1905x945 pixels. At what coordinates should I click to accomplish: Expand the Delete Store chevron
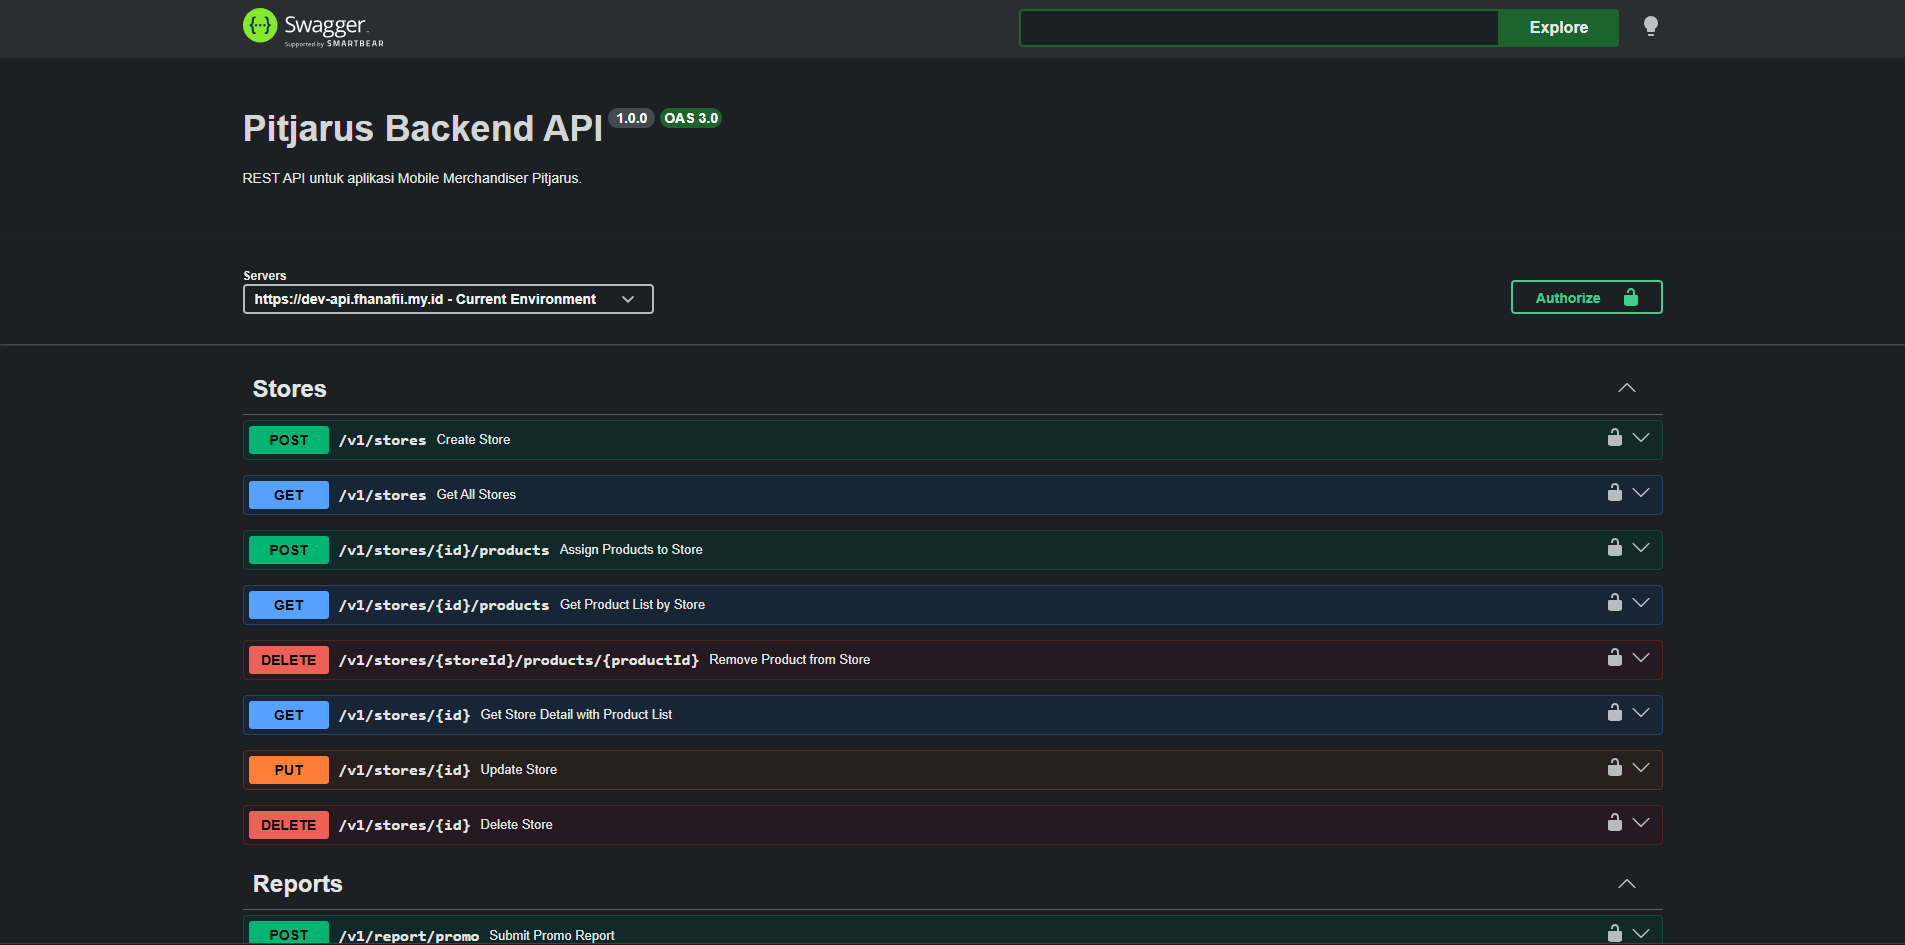point(1641,823)
